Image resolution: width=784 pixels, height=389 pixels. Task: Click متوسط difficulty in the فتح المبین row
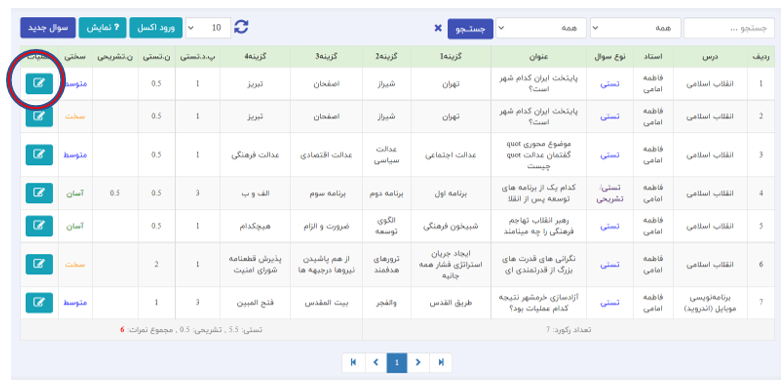(76, 302)
